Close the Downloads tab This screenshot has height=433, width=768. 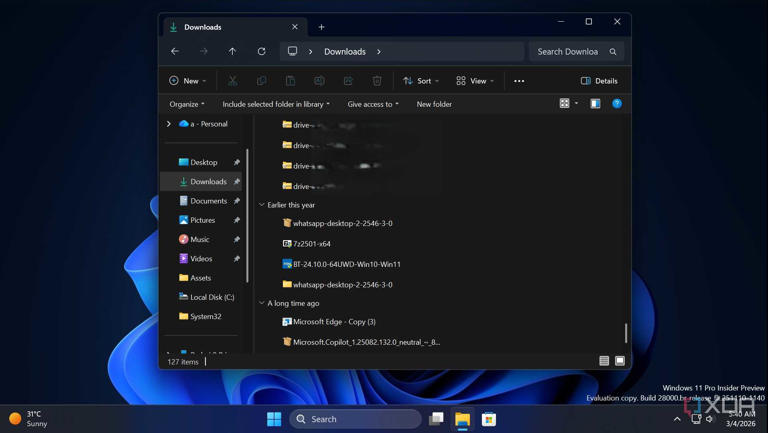click(294, 27)
